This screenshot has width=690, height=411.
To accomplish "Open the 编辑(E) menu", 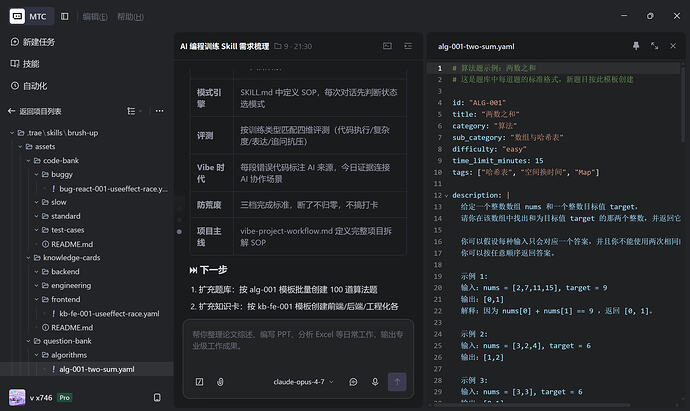I will click(95, 17).
